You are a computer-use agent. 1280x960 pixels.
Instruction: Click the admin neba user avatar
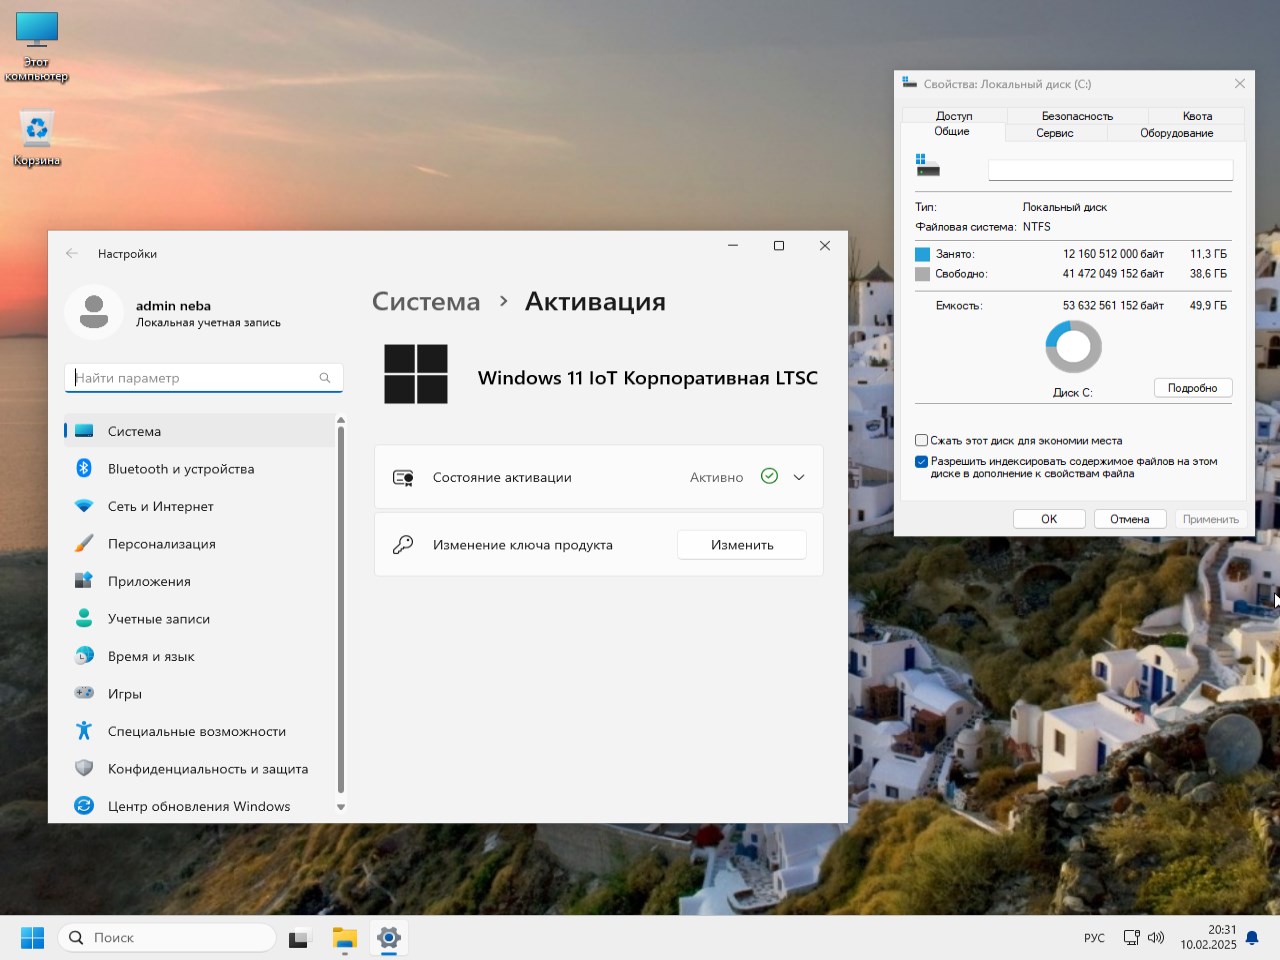[x=94, y=312]
